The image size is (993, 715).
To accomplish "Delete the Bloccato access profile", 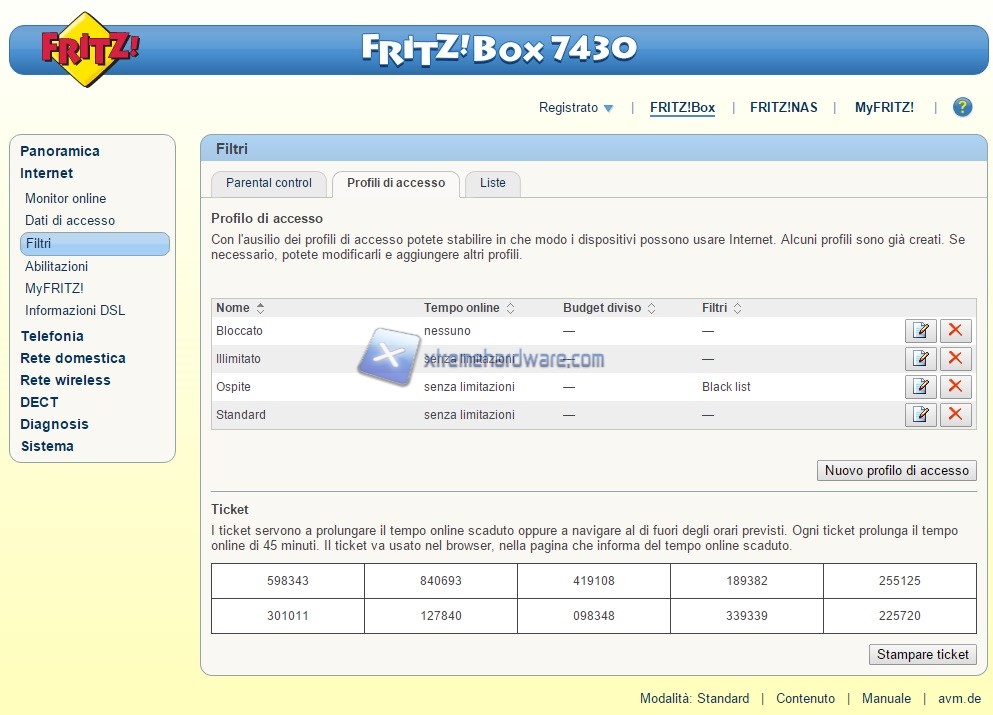I will tap(956, 331).
